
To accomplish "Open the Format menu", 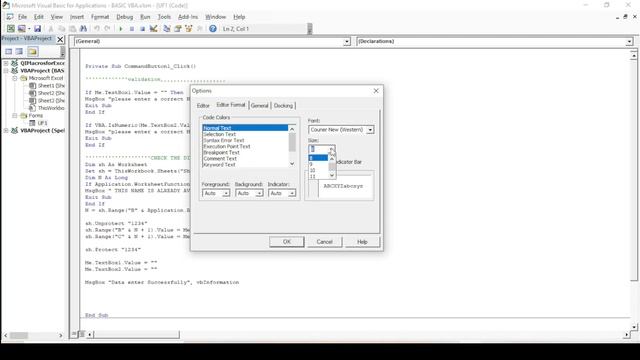I will [x=100, y=17].
